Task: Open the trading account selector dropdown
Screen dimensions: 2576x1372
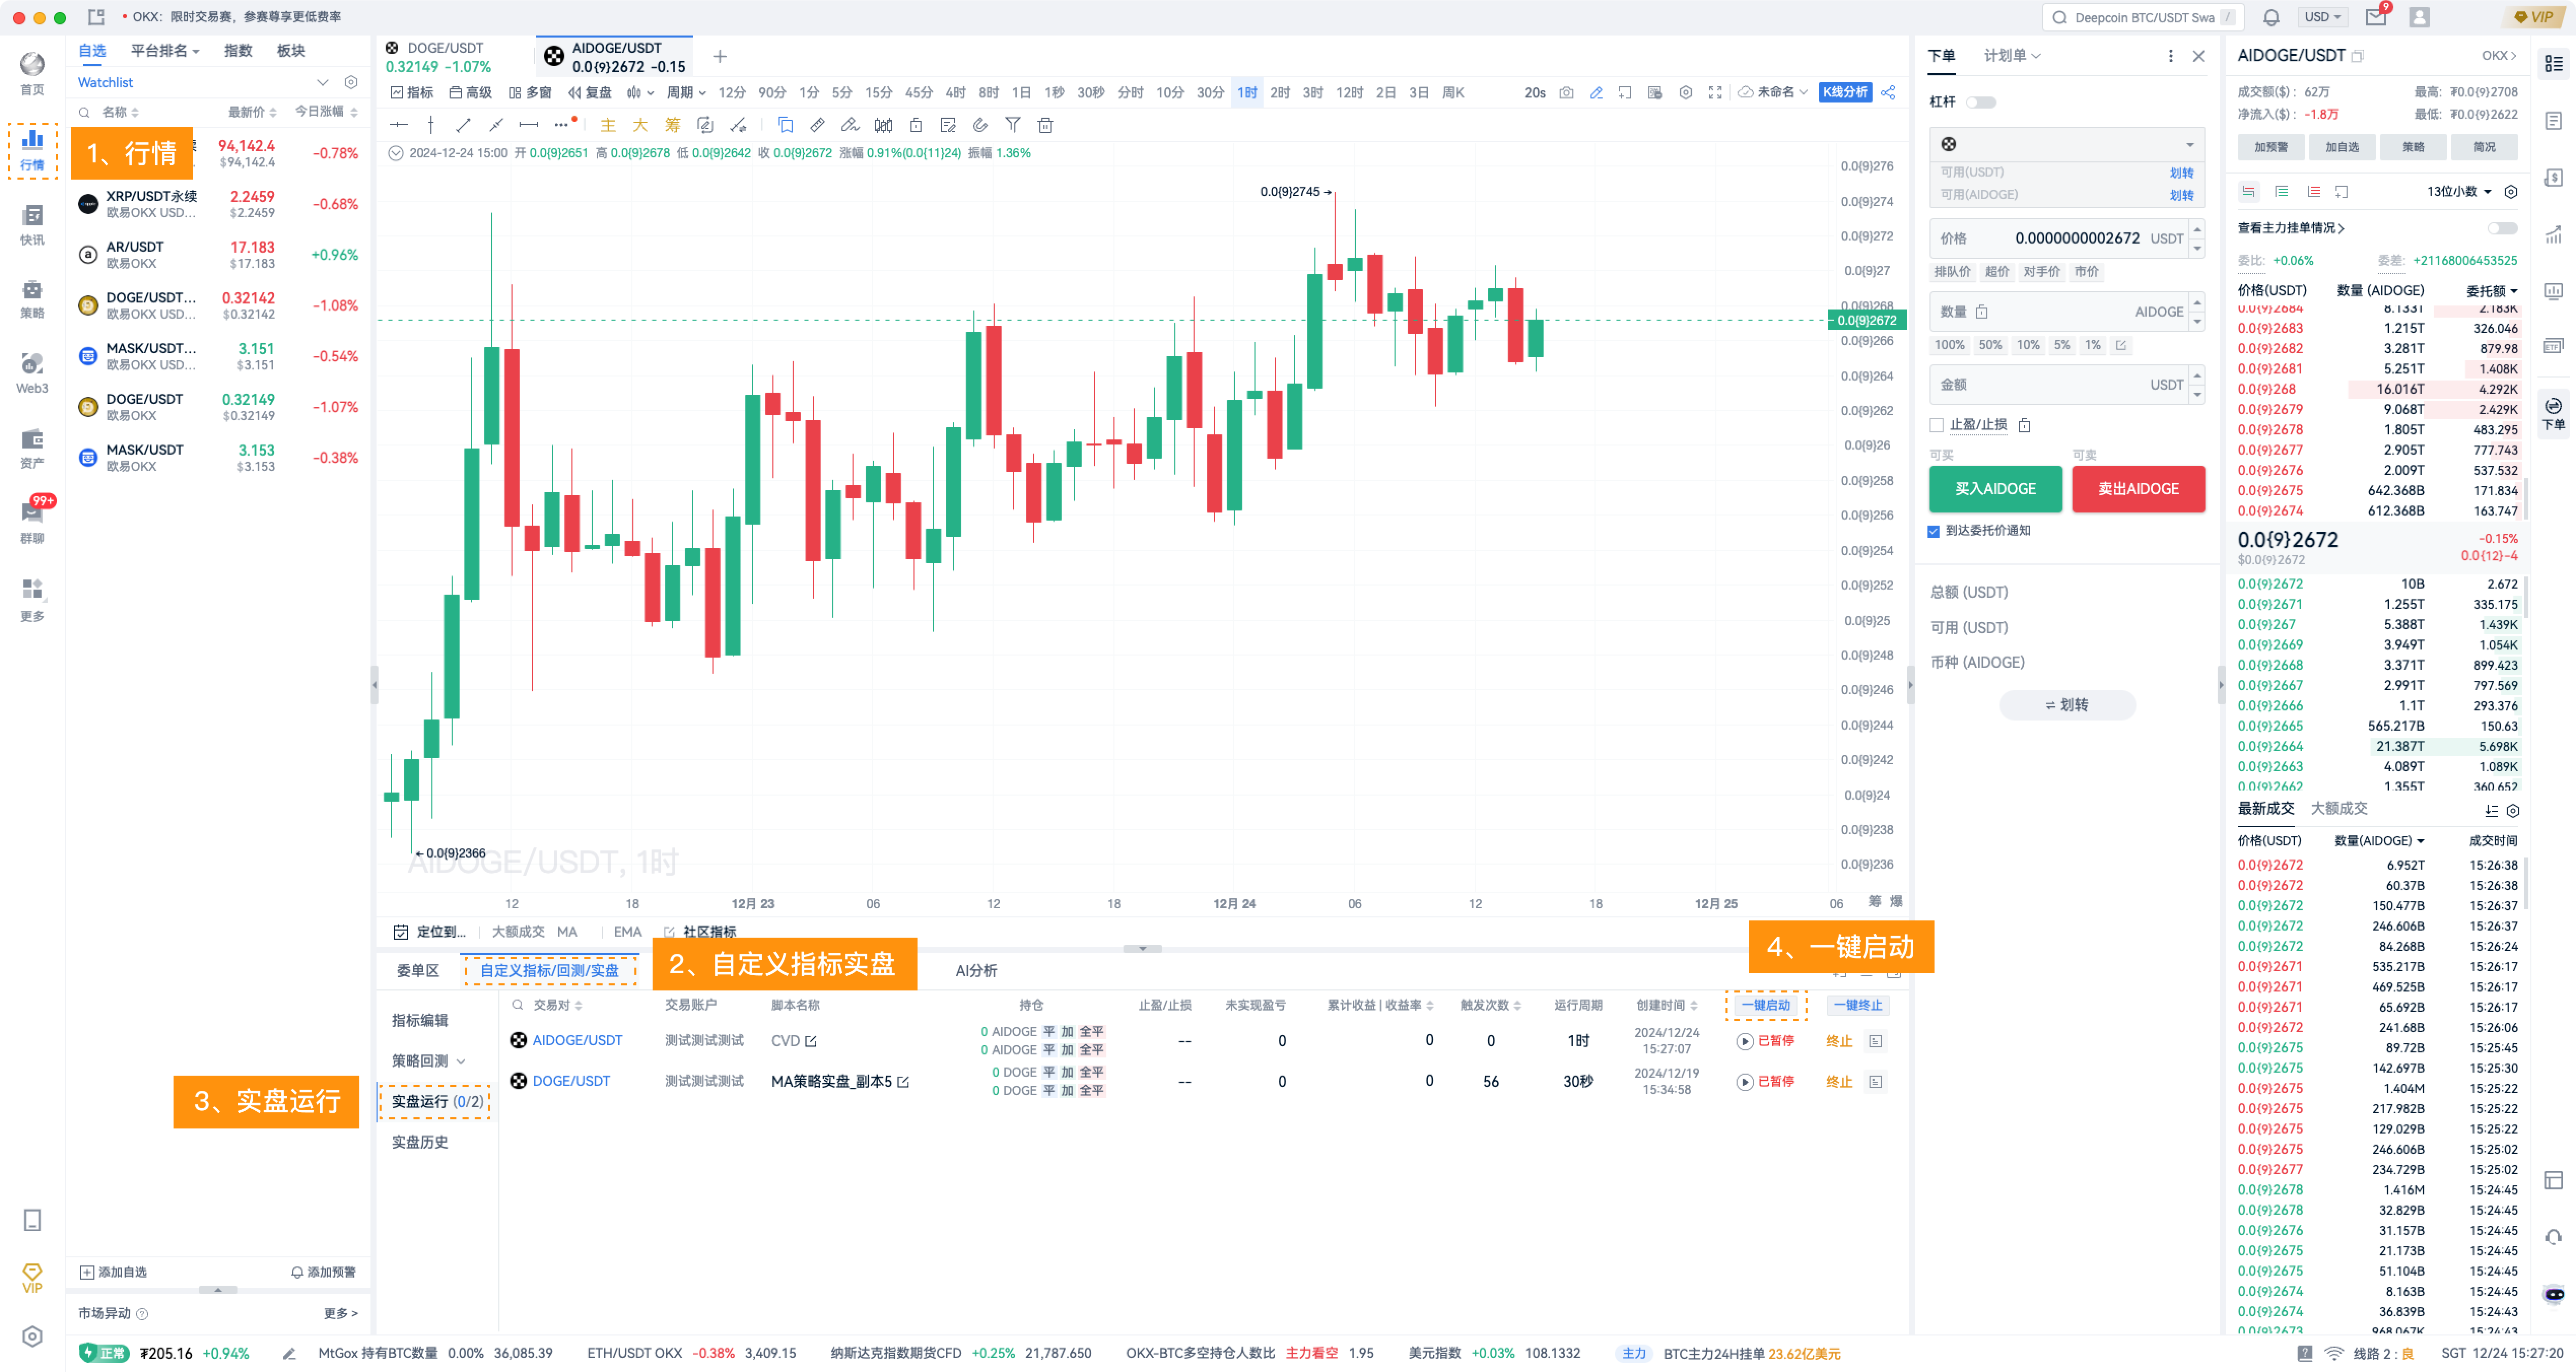Action: point(2066,145)
